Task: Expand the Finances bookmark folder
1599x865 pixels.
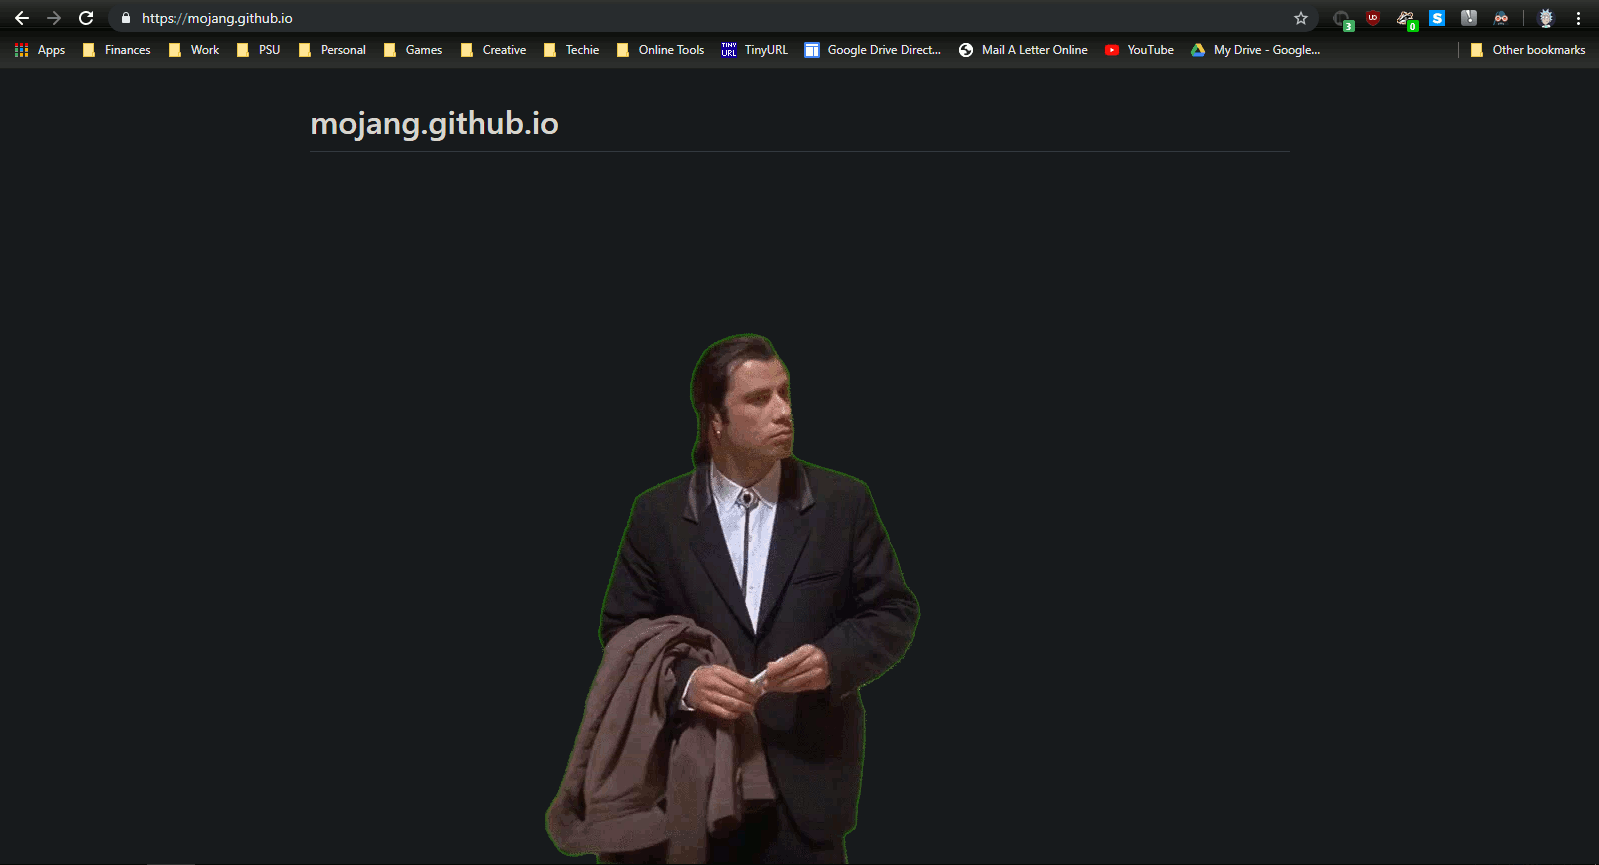Action: click(117, 50)
